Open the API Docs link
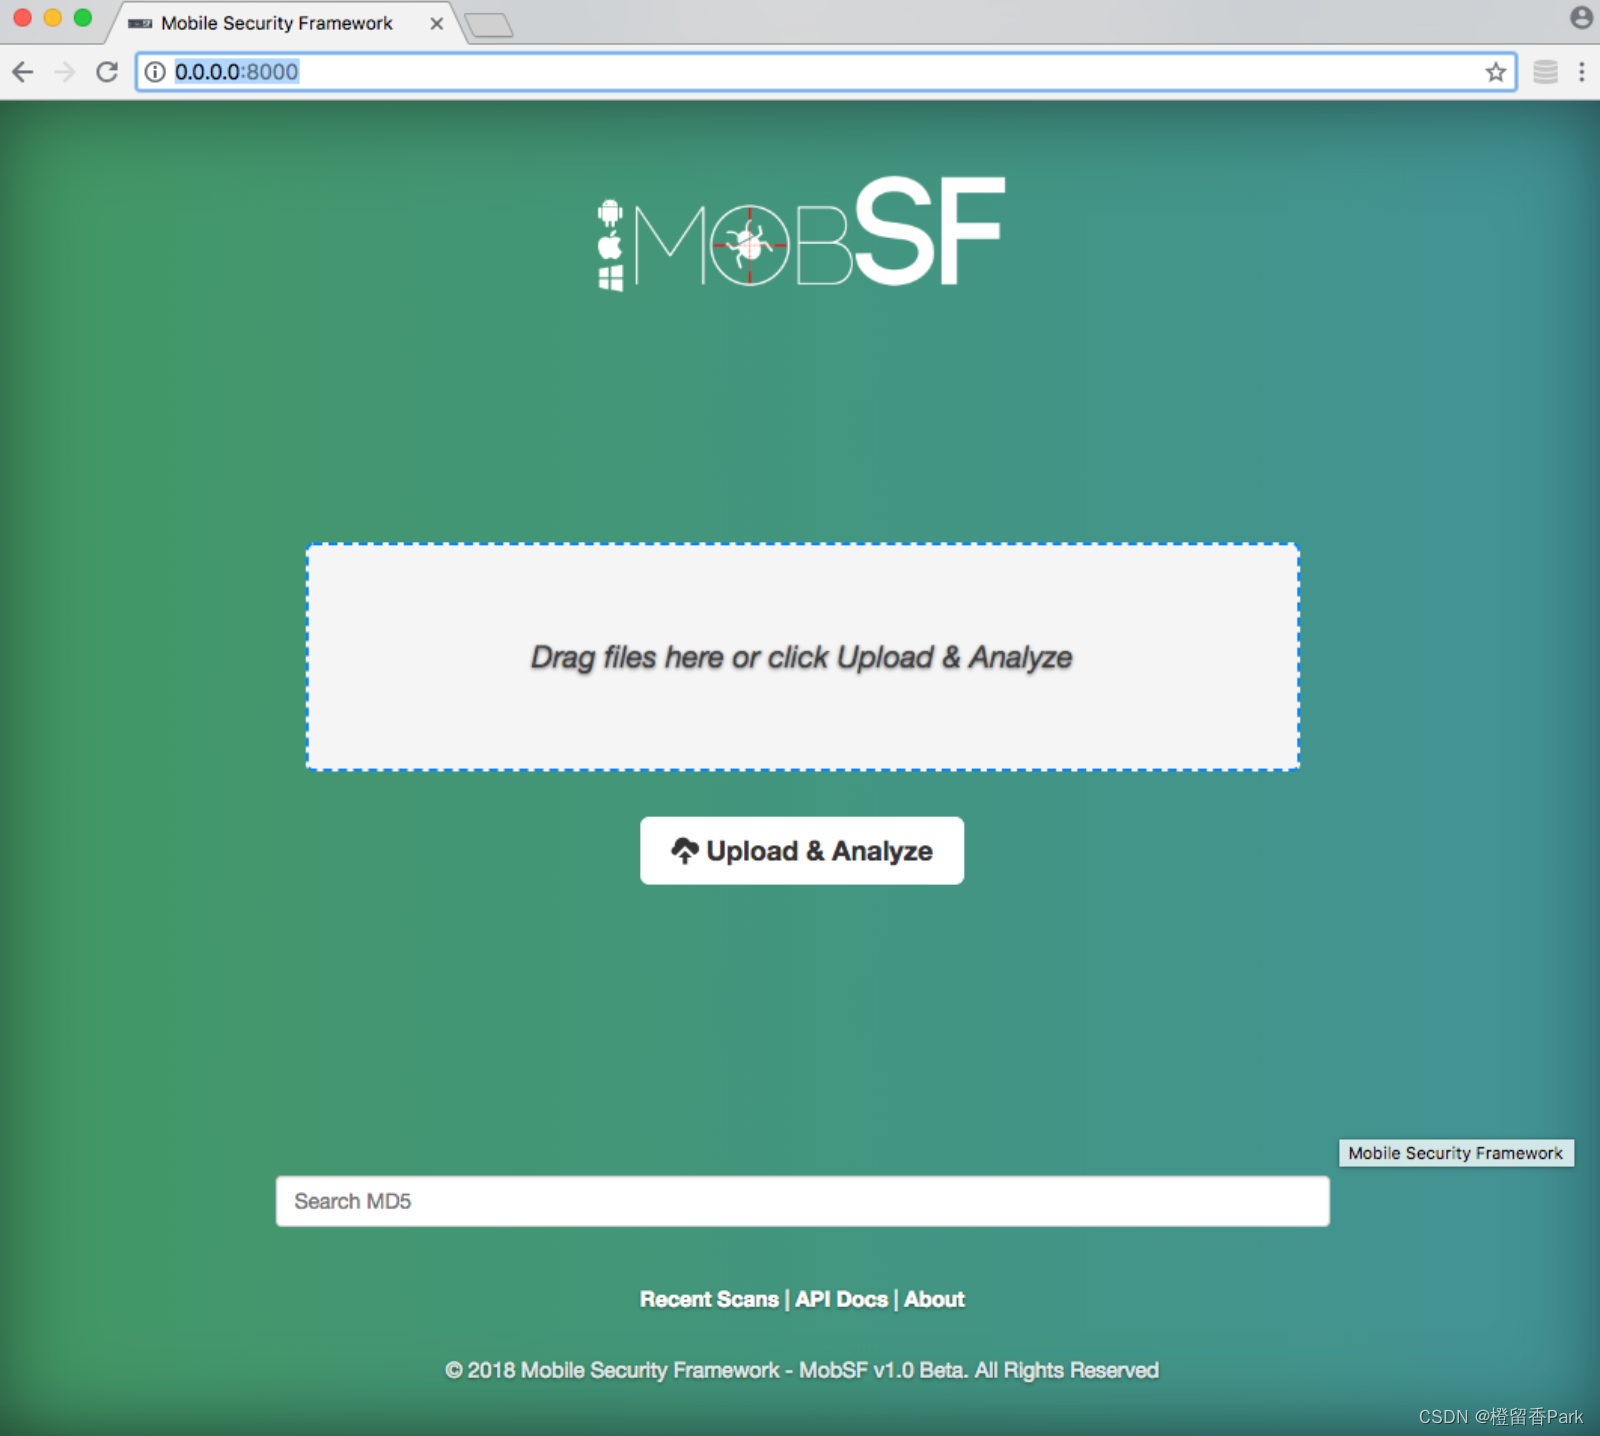This screenshot has height=1436, width=1600. point(841,1299)
